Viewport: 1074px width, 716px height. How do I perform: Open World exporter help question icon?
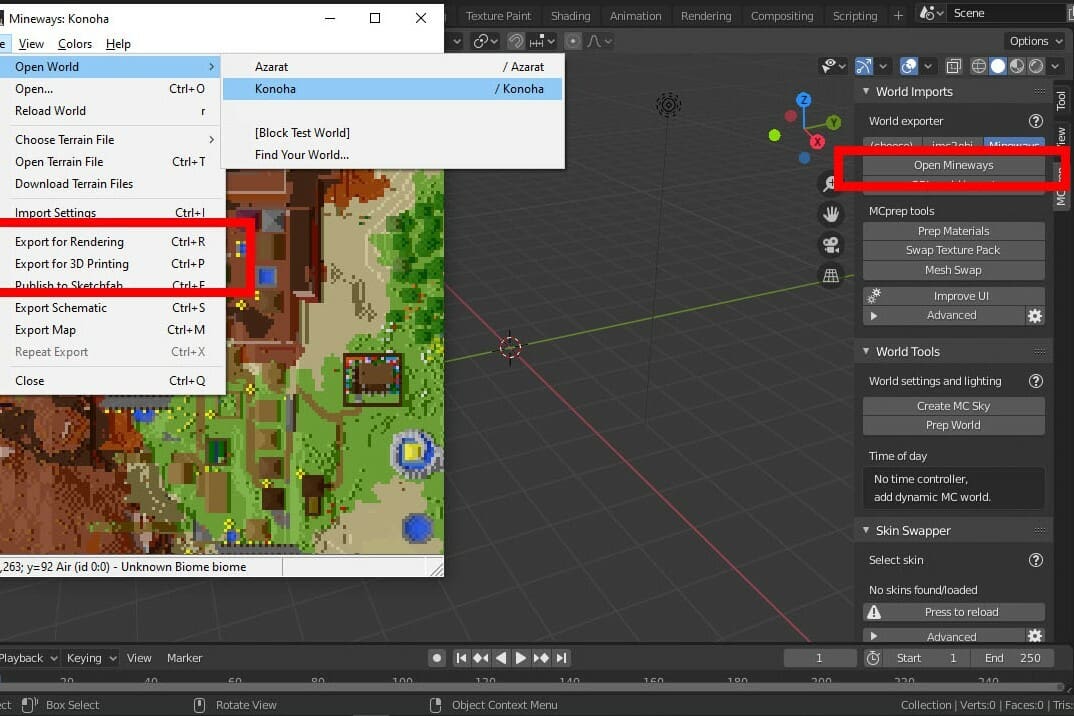(x=1036, y=121)
